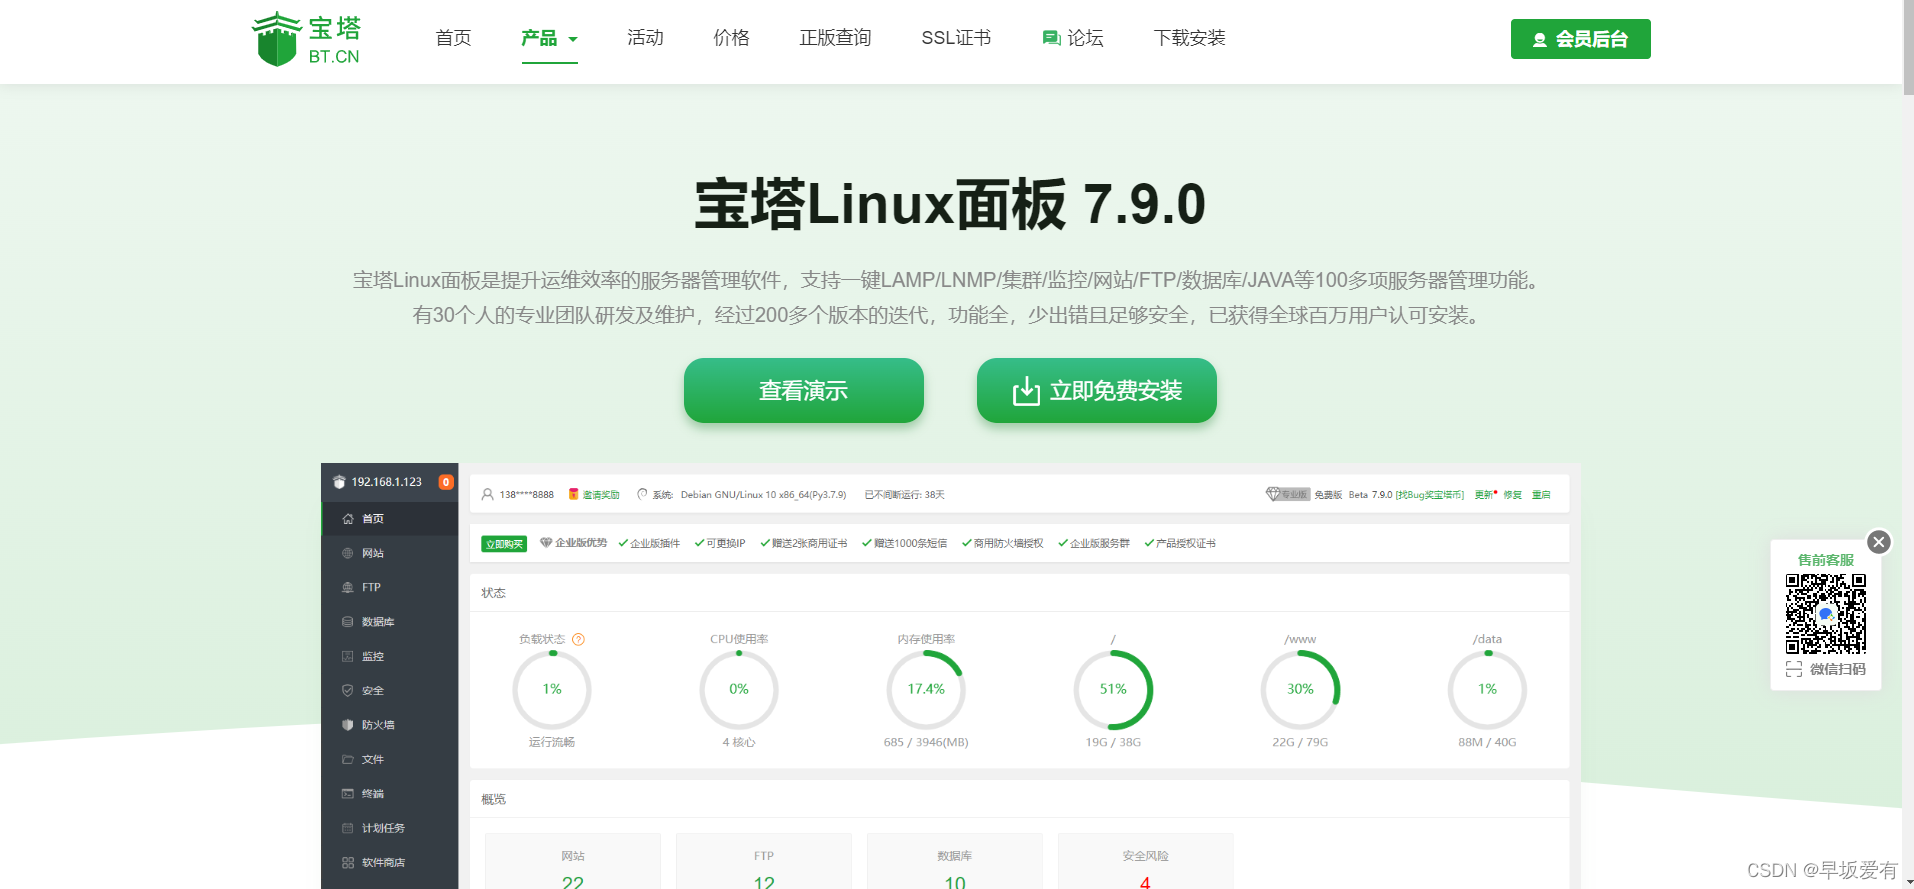Select 安全 shield icon in sidebar
The image size is (1914, 889).
click(348, 691)
